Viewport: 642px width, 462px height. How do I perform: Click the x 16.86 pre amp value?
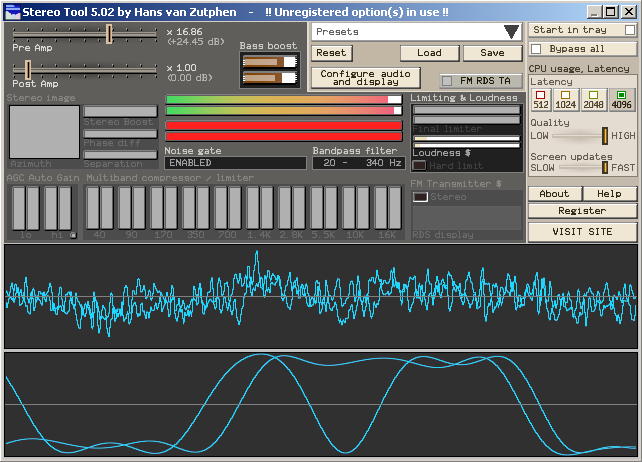(x=185, y=32)
